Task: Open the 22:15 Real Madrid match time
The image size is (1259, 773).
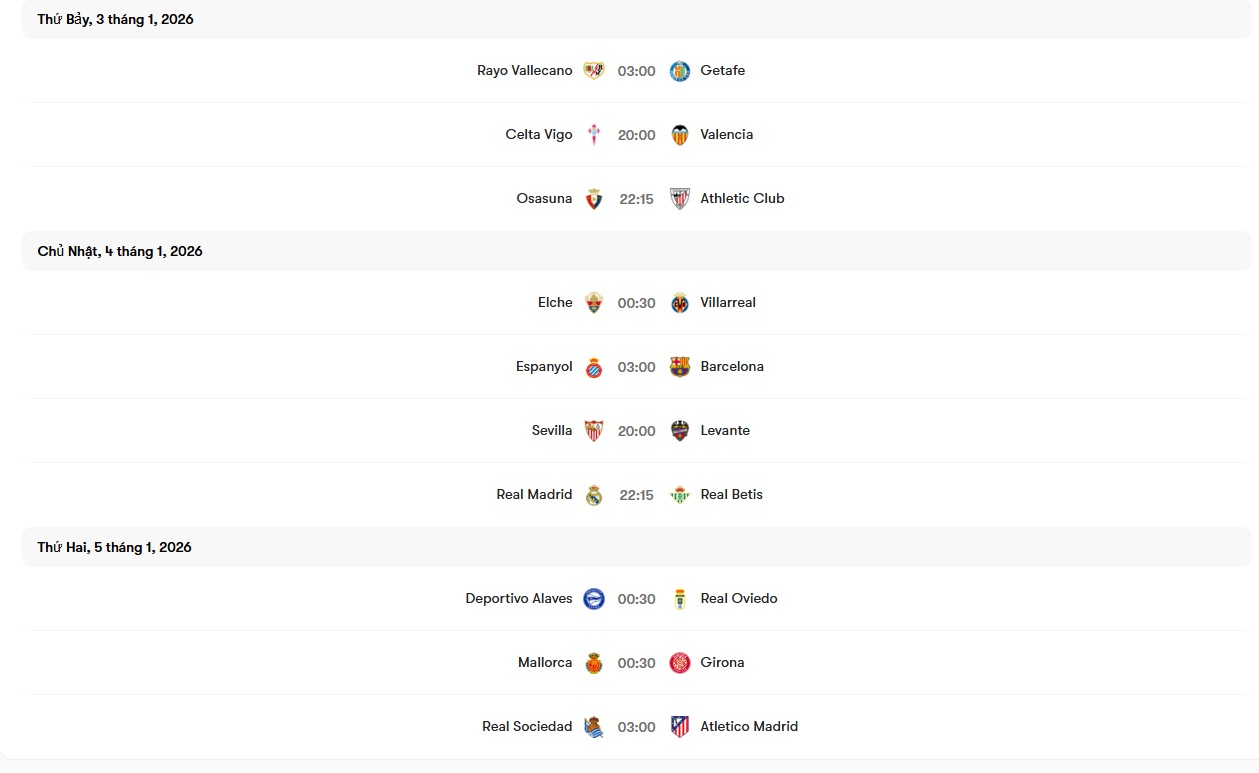Action: 637,495
